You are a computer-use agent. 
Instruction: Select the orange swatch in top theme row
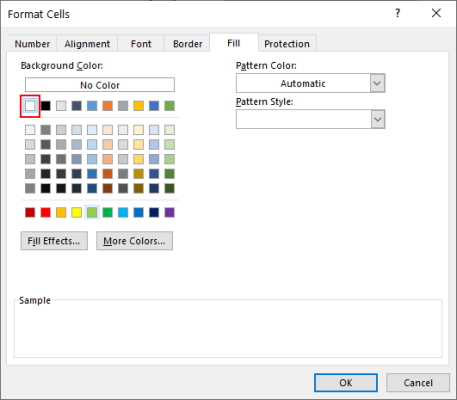click(107, 106)
